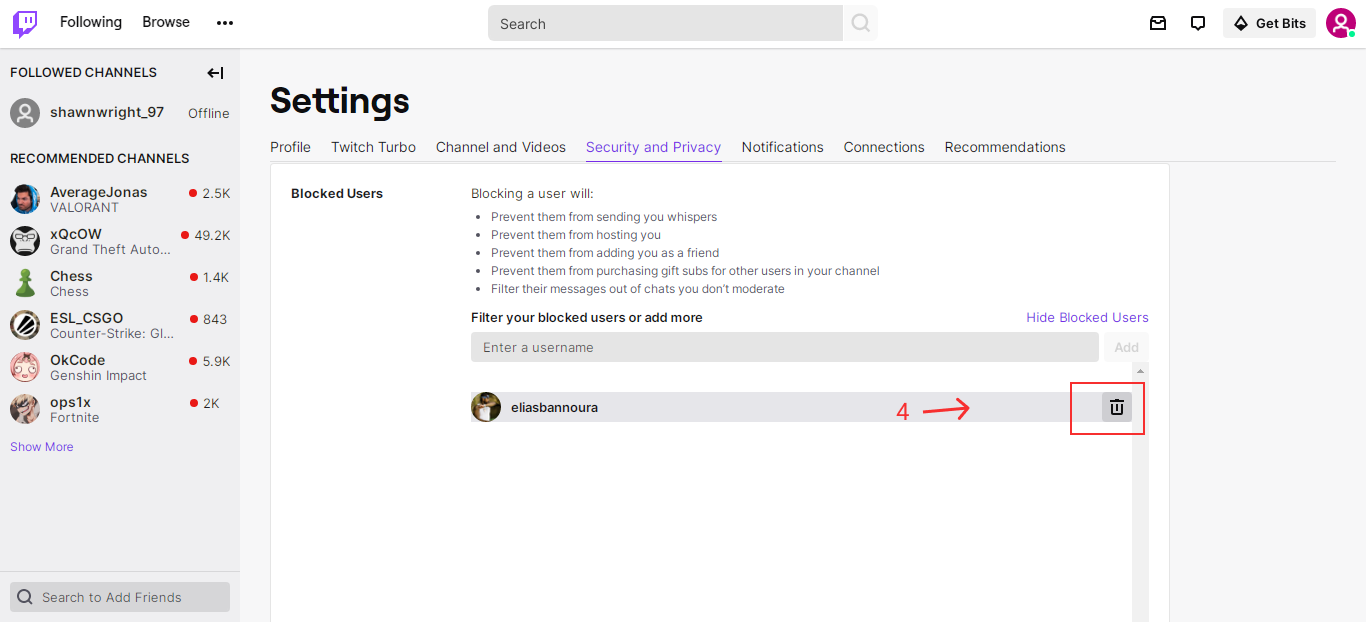Click the Twitch logo home icon
This screenshot has width=1366, height=622.
25,23
